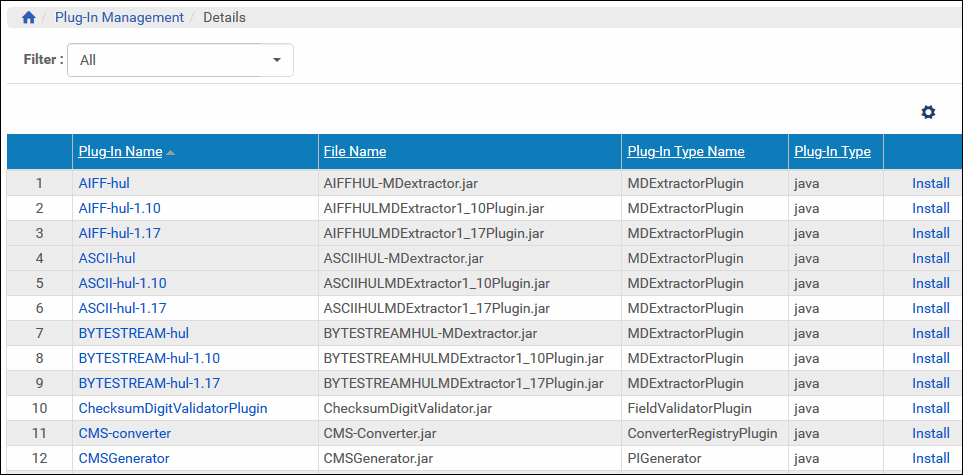Open the AIFF-hul-1.17 plug-in
Viewport: 963px width, 475px height.
point(120,234)
